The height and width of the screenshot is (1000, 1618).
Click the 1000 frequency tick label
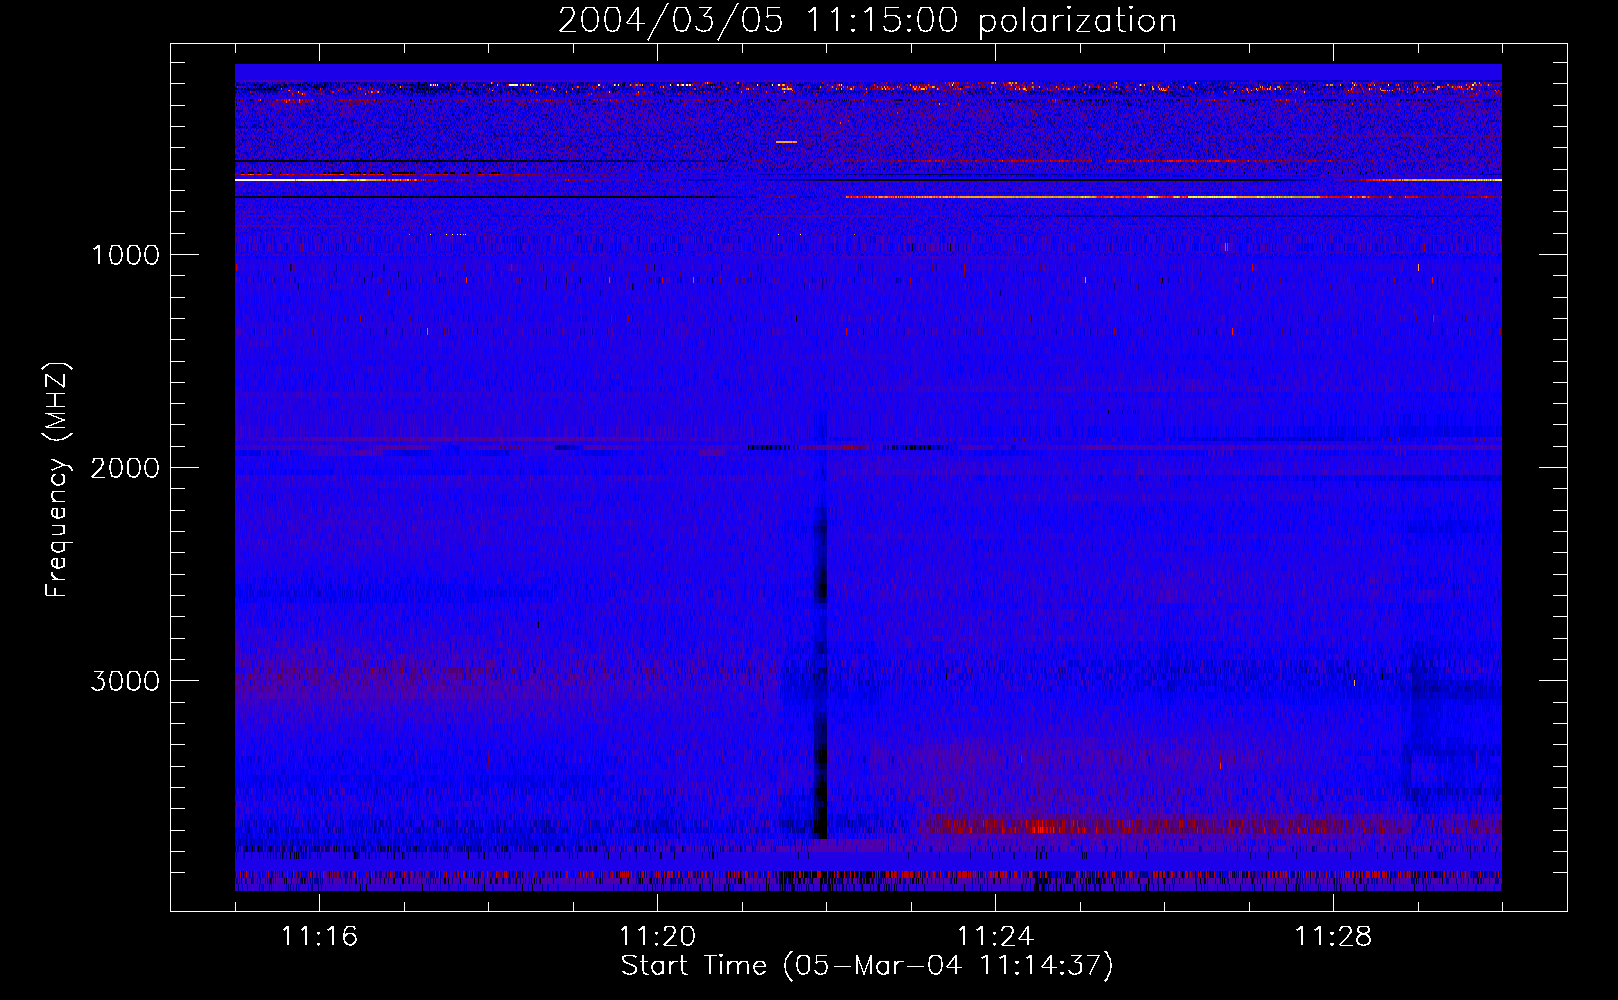point(125,255)
